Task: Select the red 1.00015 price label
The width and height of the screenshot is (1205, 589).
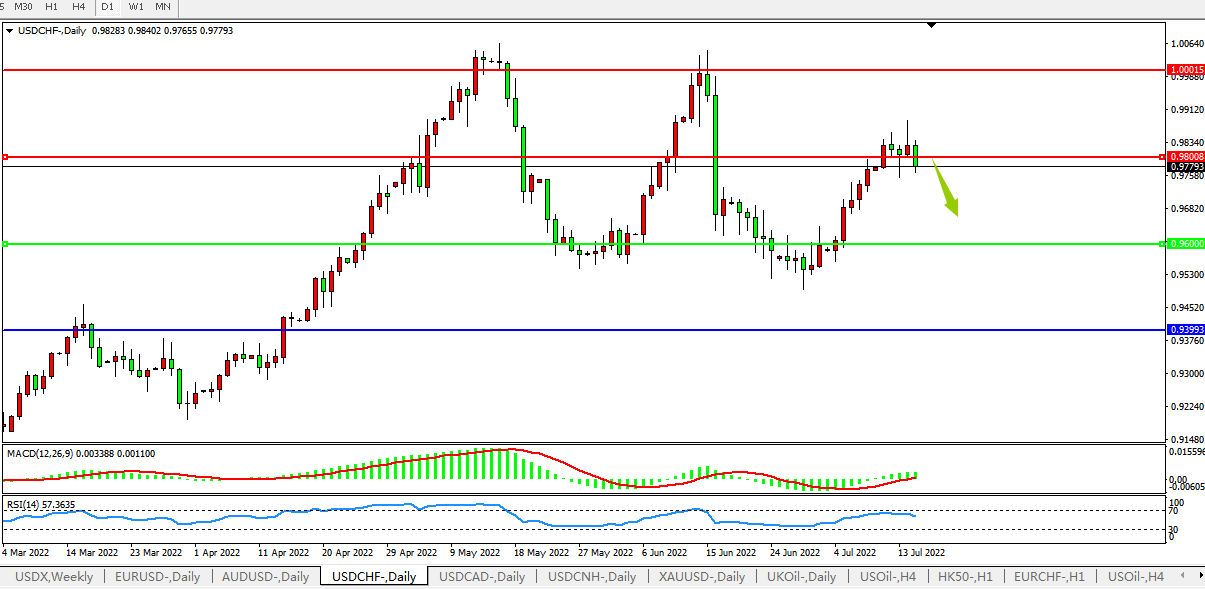Action: (1185, 70)
